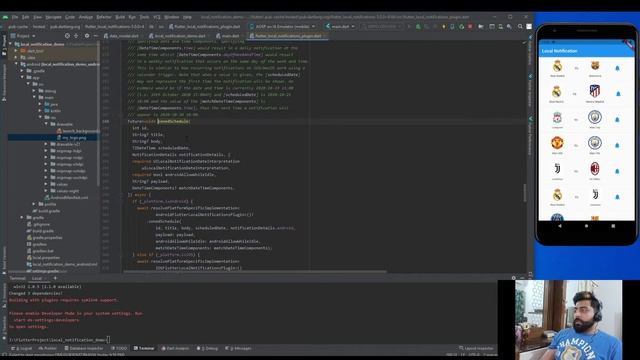
Task: Collapse the local_notification_demo root folder
Action: click(11, 44)
